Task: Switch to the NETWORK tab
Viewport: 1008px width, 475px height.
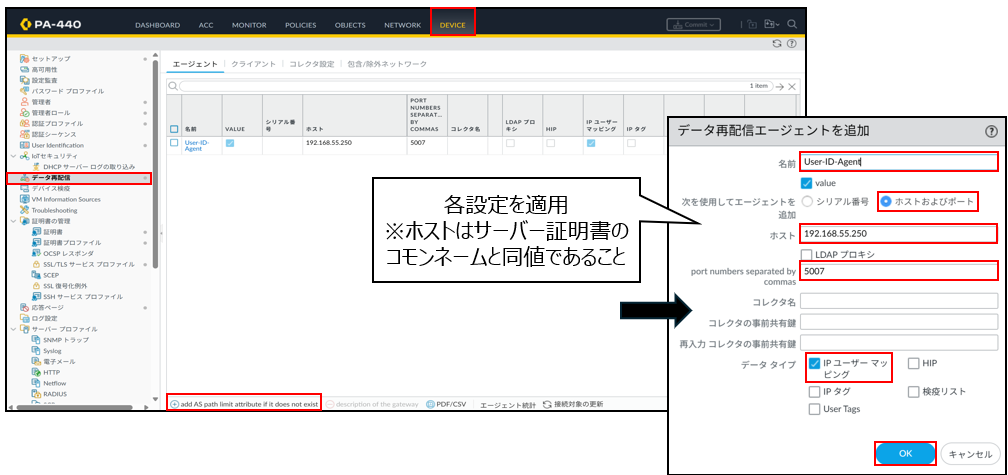Action: pos(402,25)
